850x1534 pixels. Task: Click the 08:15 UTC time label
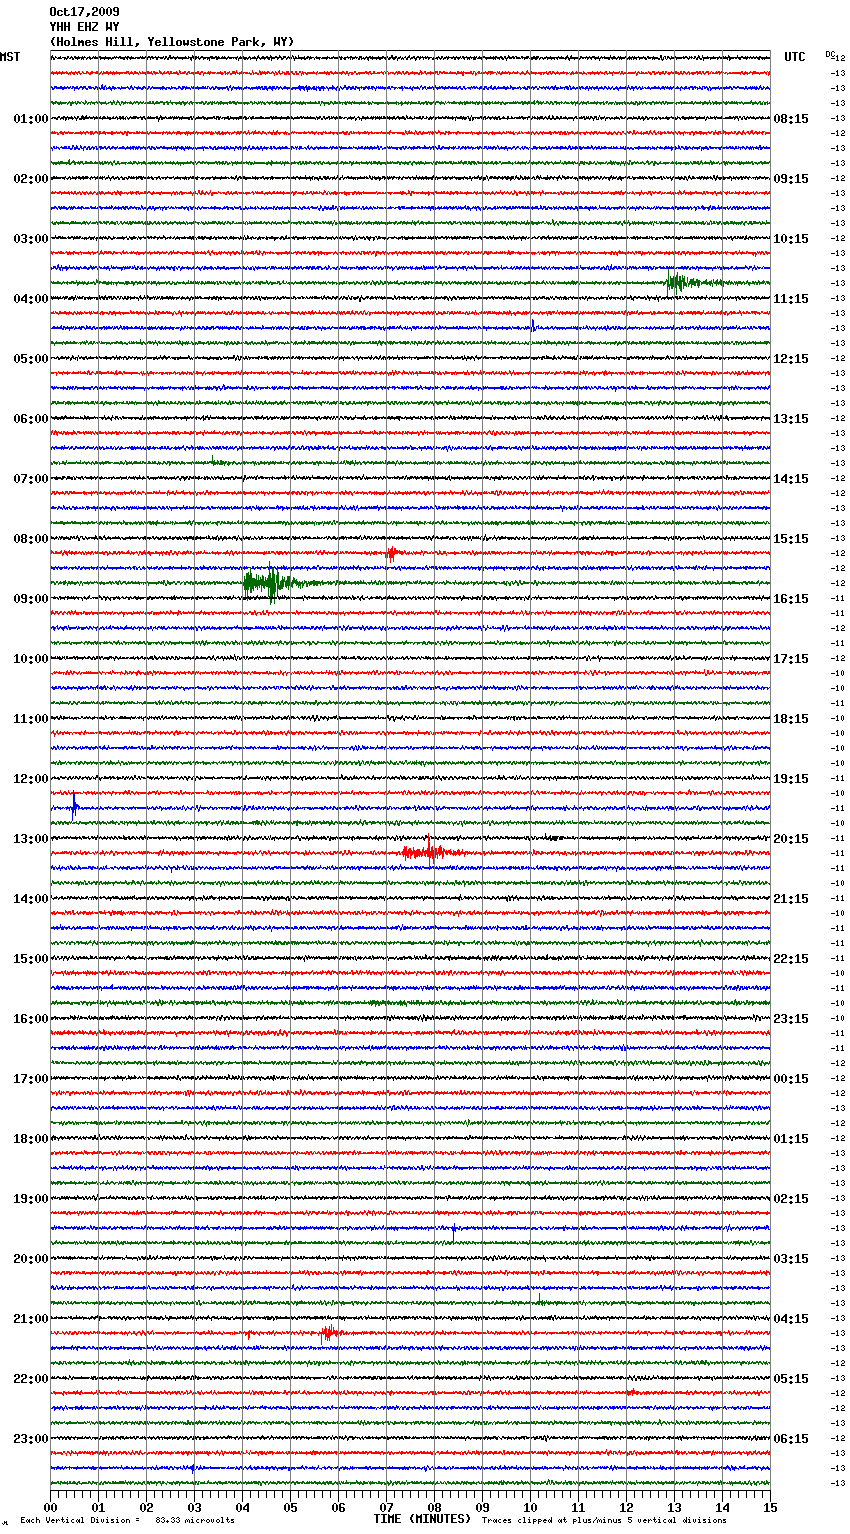(x=791, y=119)
